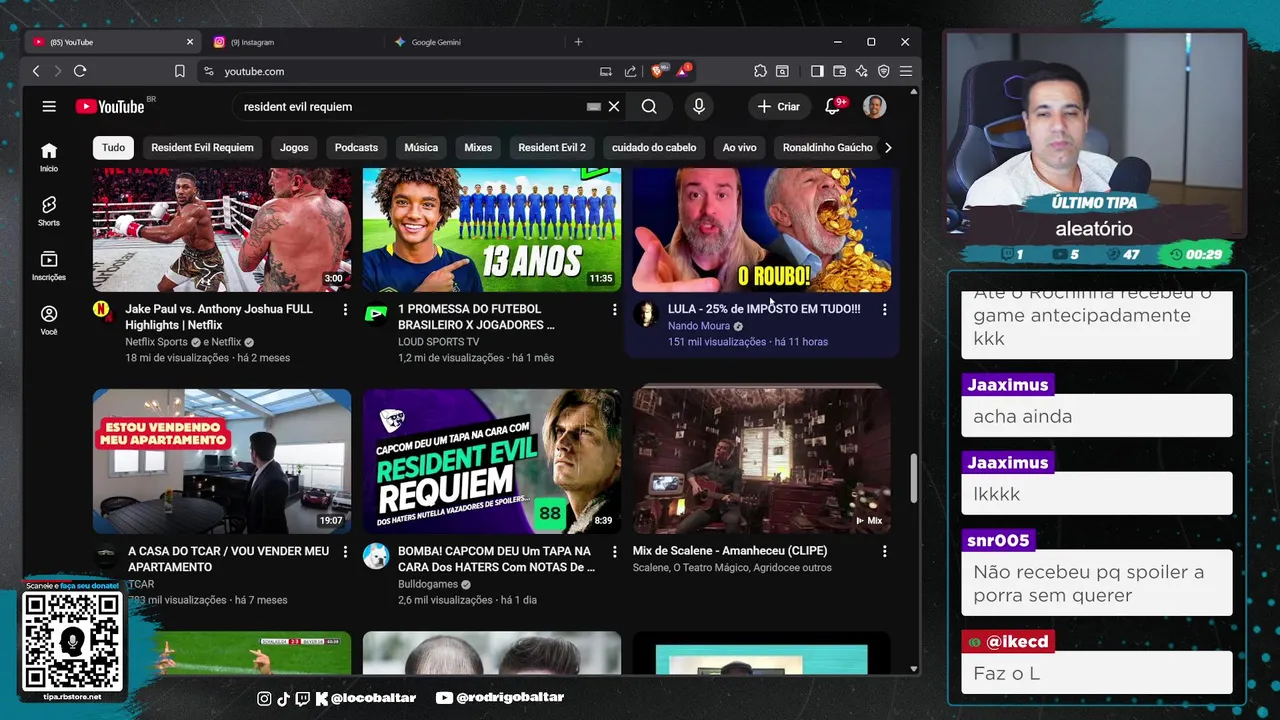Start voice search with the microphone
Viewport: 1280px width, 720px height.
699,106
